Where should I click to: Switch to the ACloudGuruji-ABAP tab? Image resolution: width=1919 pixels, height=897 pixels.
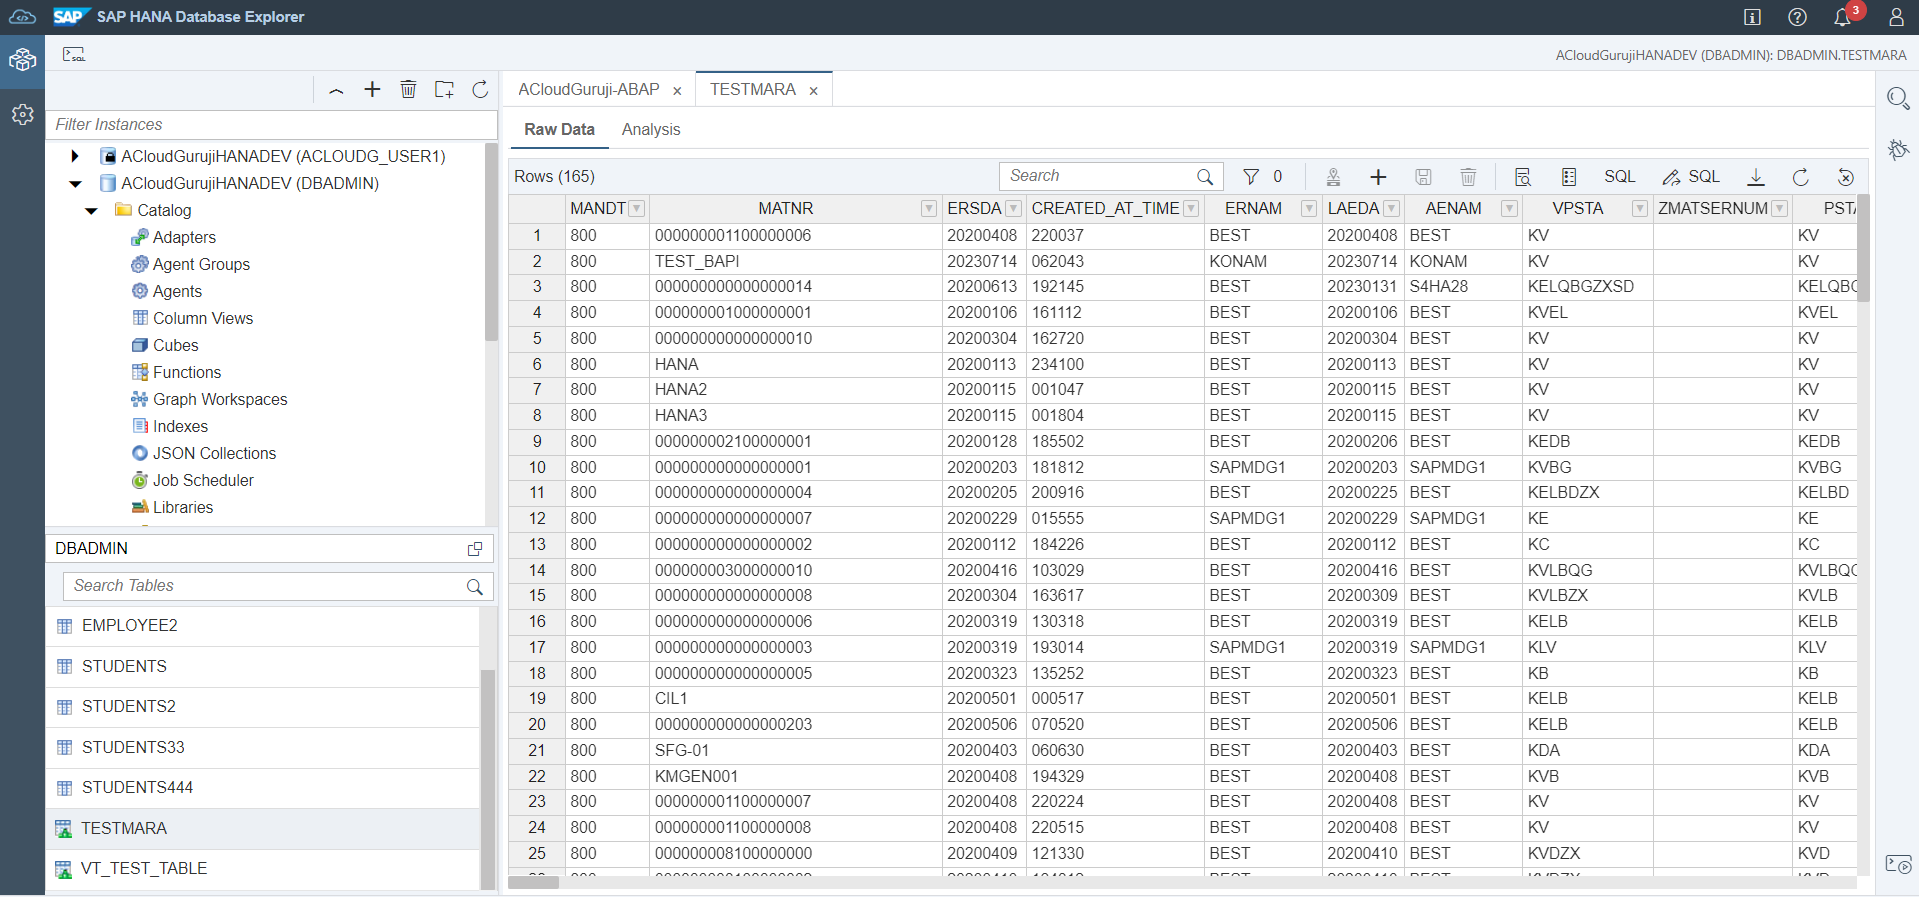coord(588,90)
